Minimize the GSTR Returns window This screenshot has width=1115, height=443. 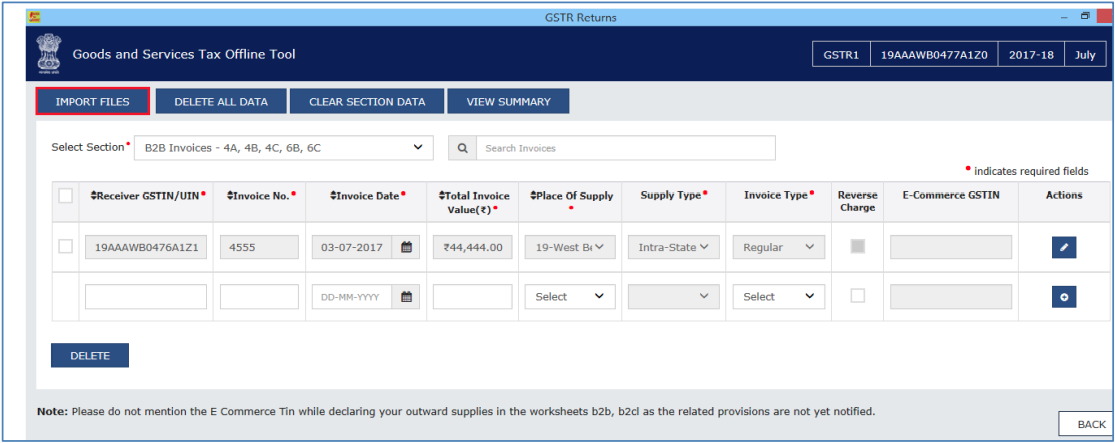(x=1065, y=16)
